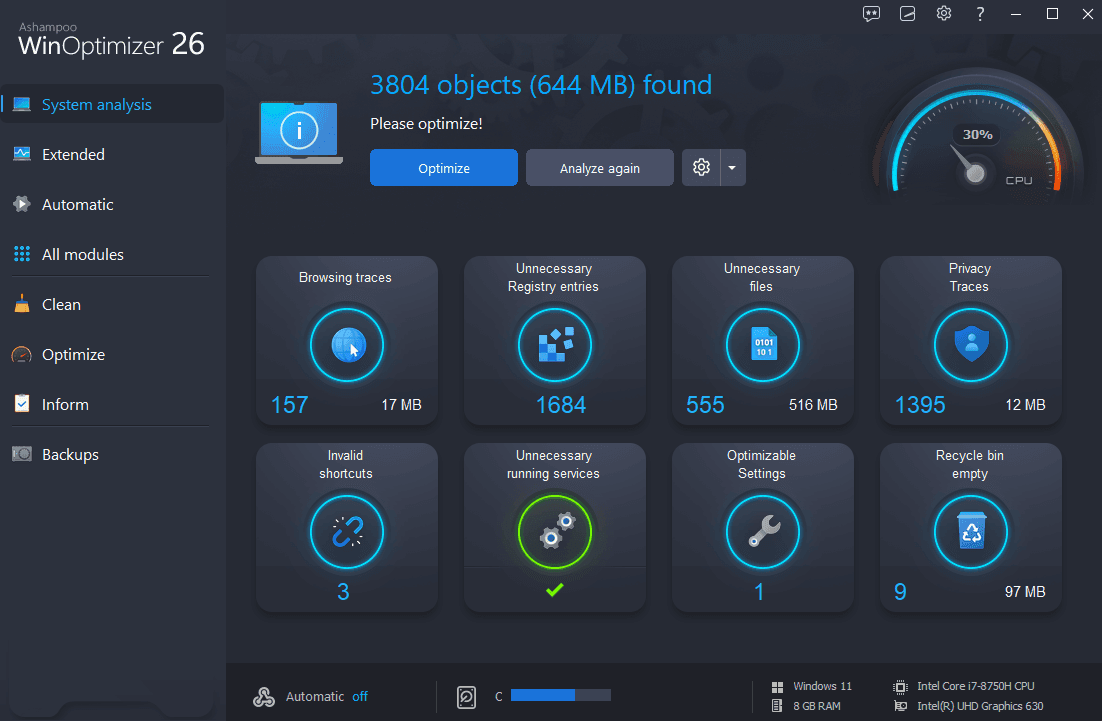Image resolution: width=1102 pixels, height=721 pixels.
Task: Click the Automatic hexagon icon in status bar
Action: [264, 696]
